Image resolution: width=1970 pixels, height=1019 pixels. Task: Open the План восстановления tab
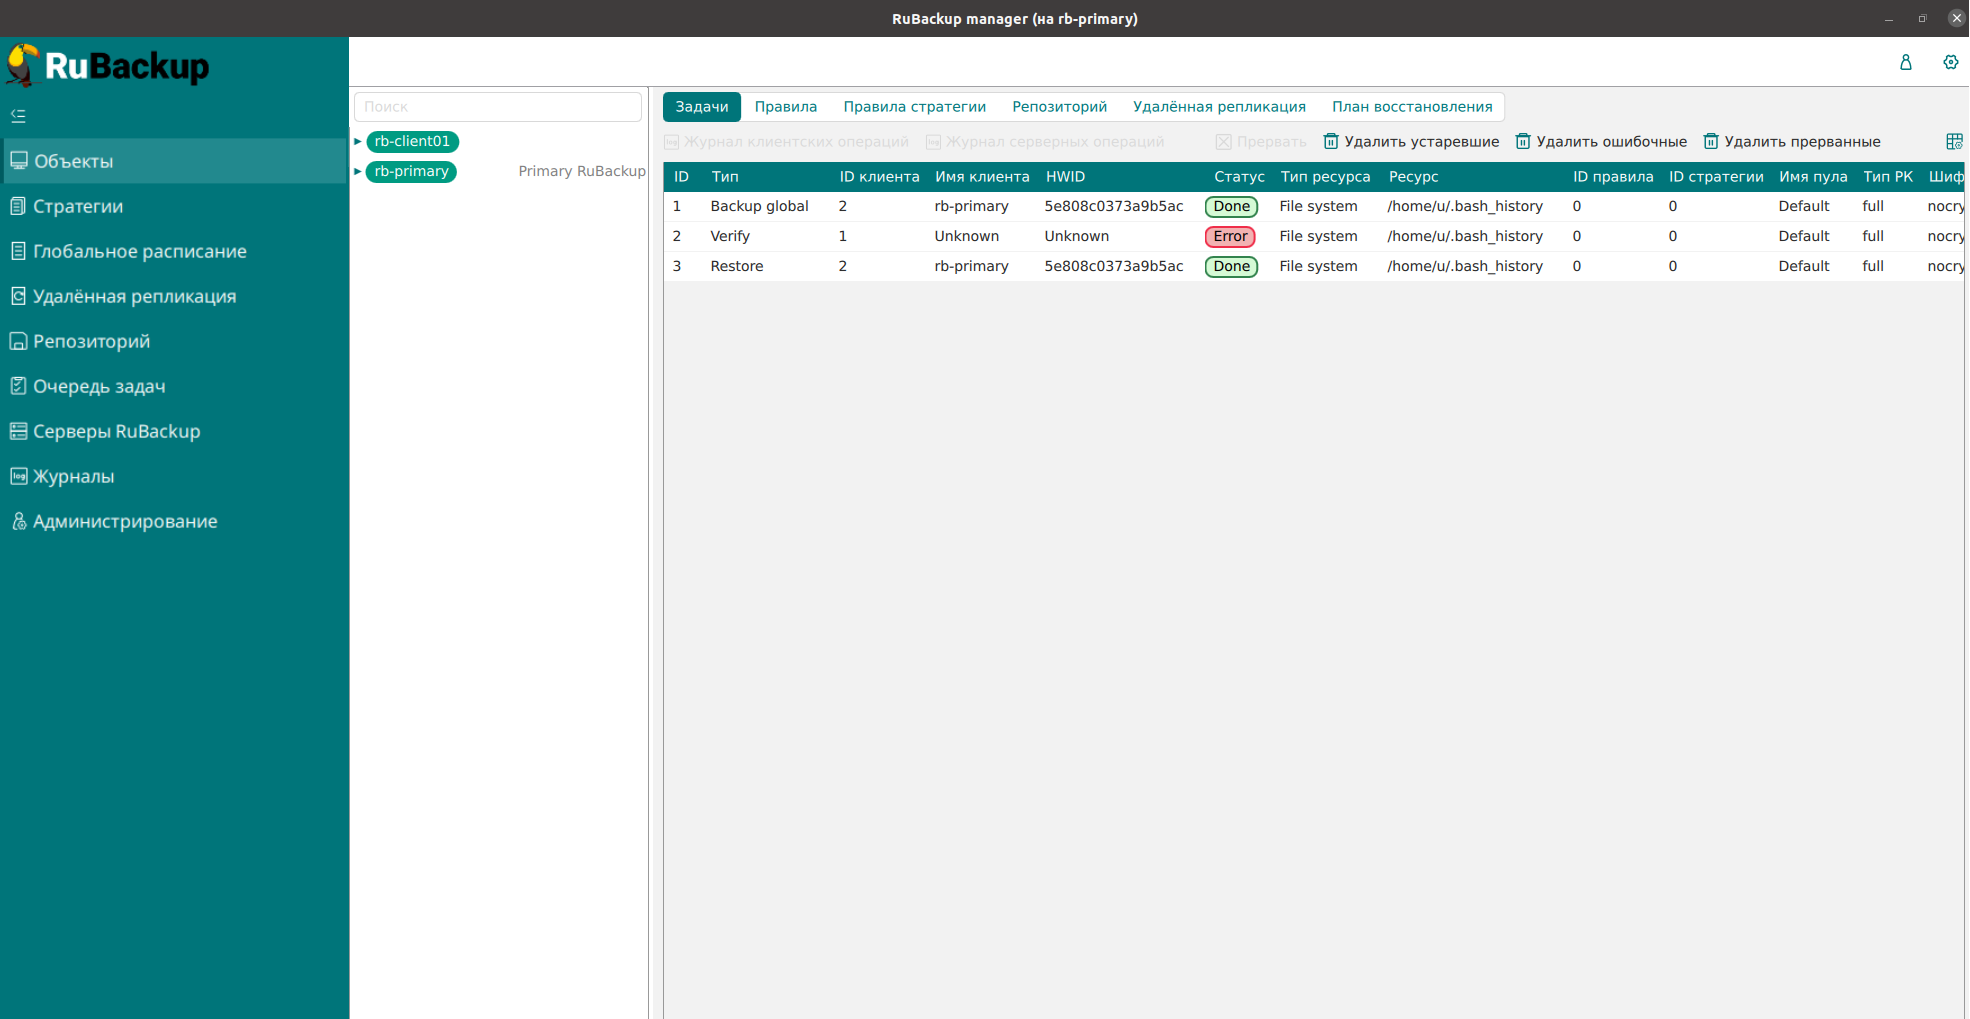point(1411,107)
